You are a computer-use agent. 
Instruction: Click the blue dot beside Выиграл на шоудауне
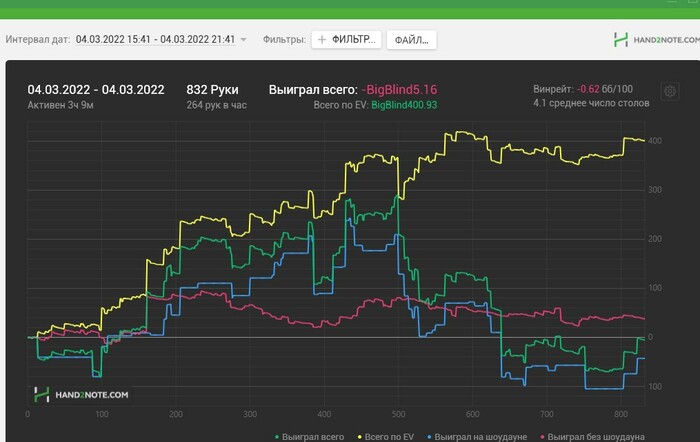(x=429, y=437)
